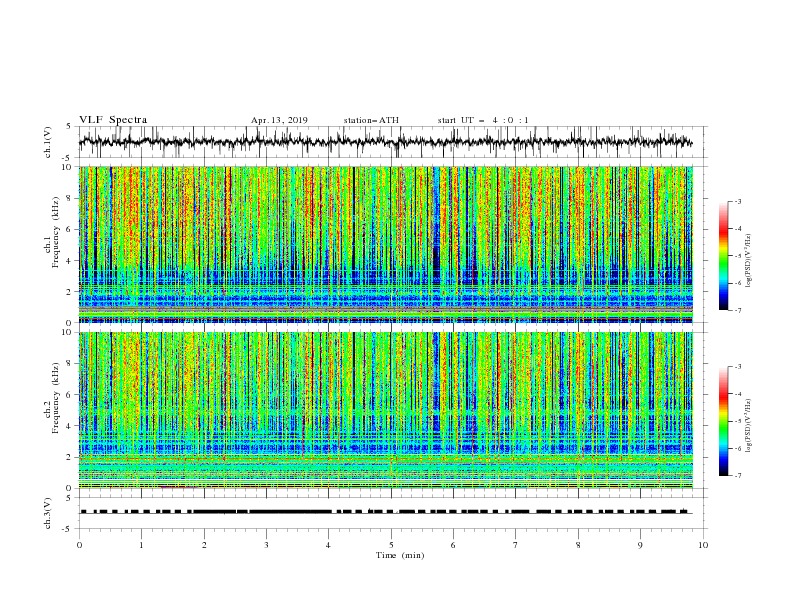Click x-axis tick label "8" on Time axis
792x612 pixels.
click(578, 545)
